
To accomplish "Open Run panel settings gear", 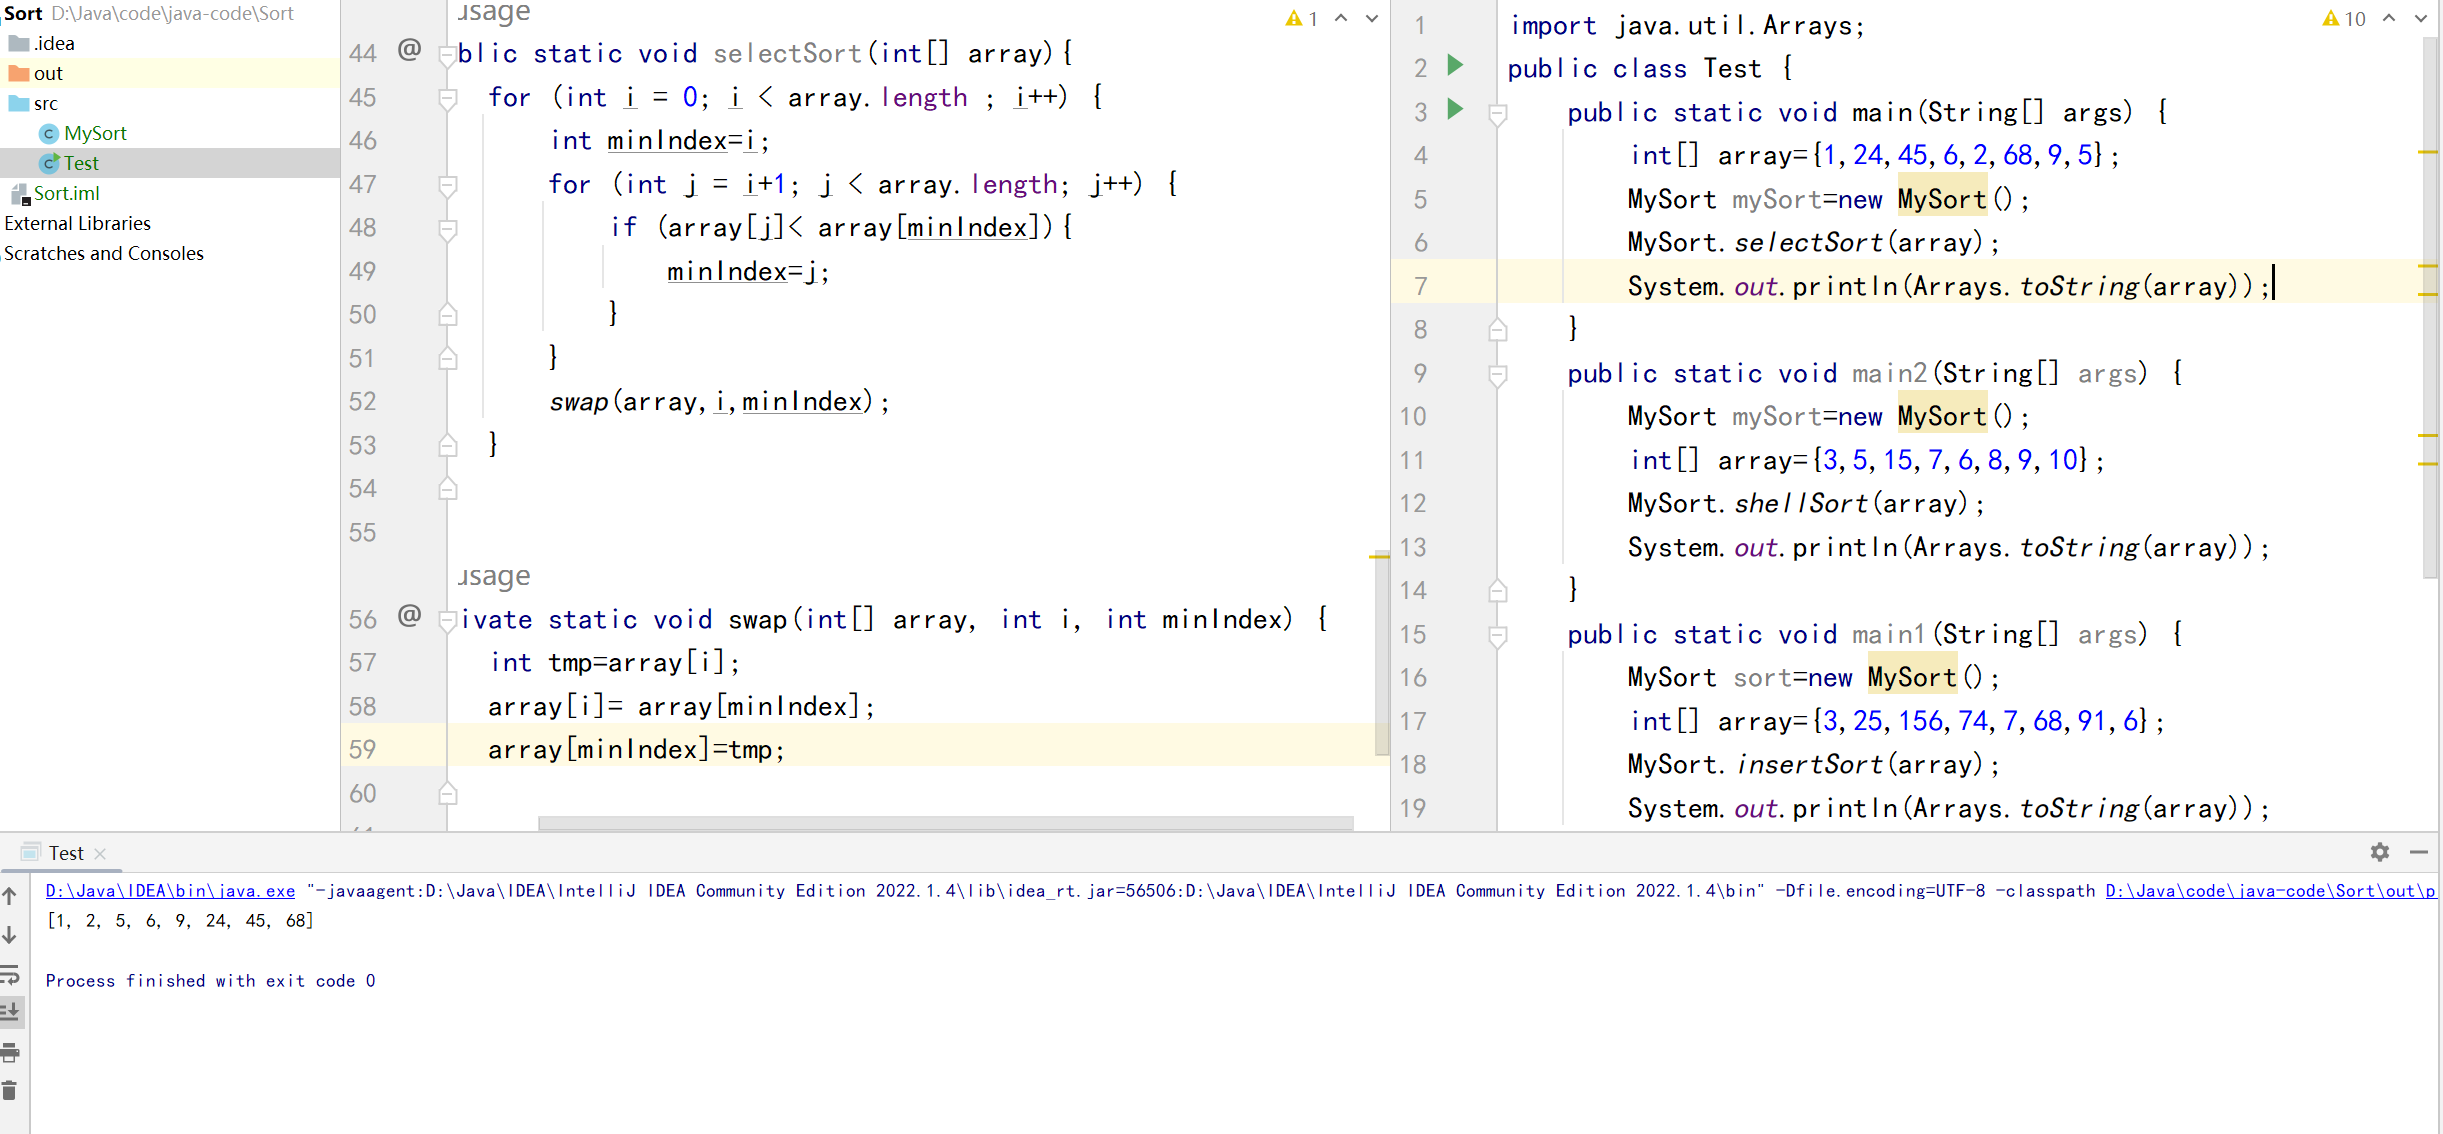I will 2379,852.
